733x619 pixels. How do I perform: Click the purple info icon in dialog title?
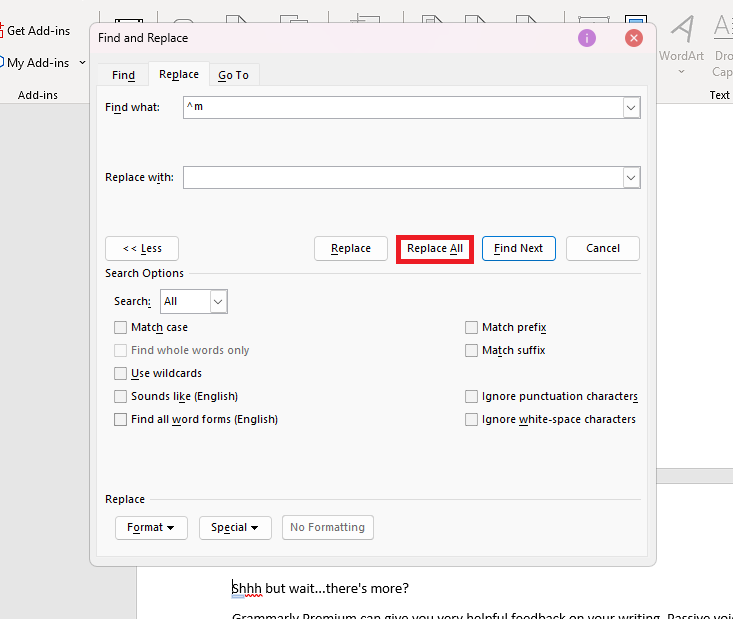[587, 38]
